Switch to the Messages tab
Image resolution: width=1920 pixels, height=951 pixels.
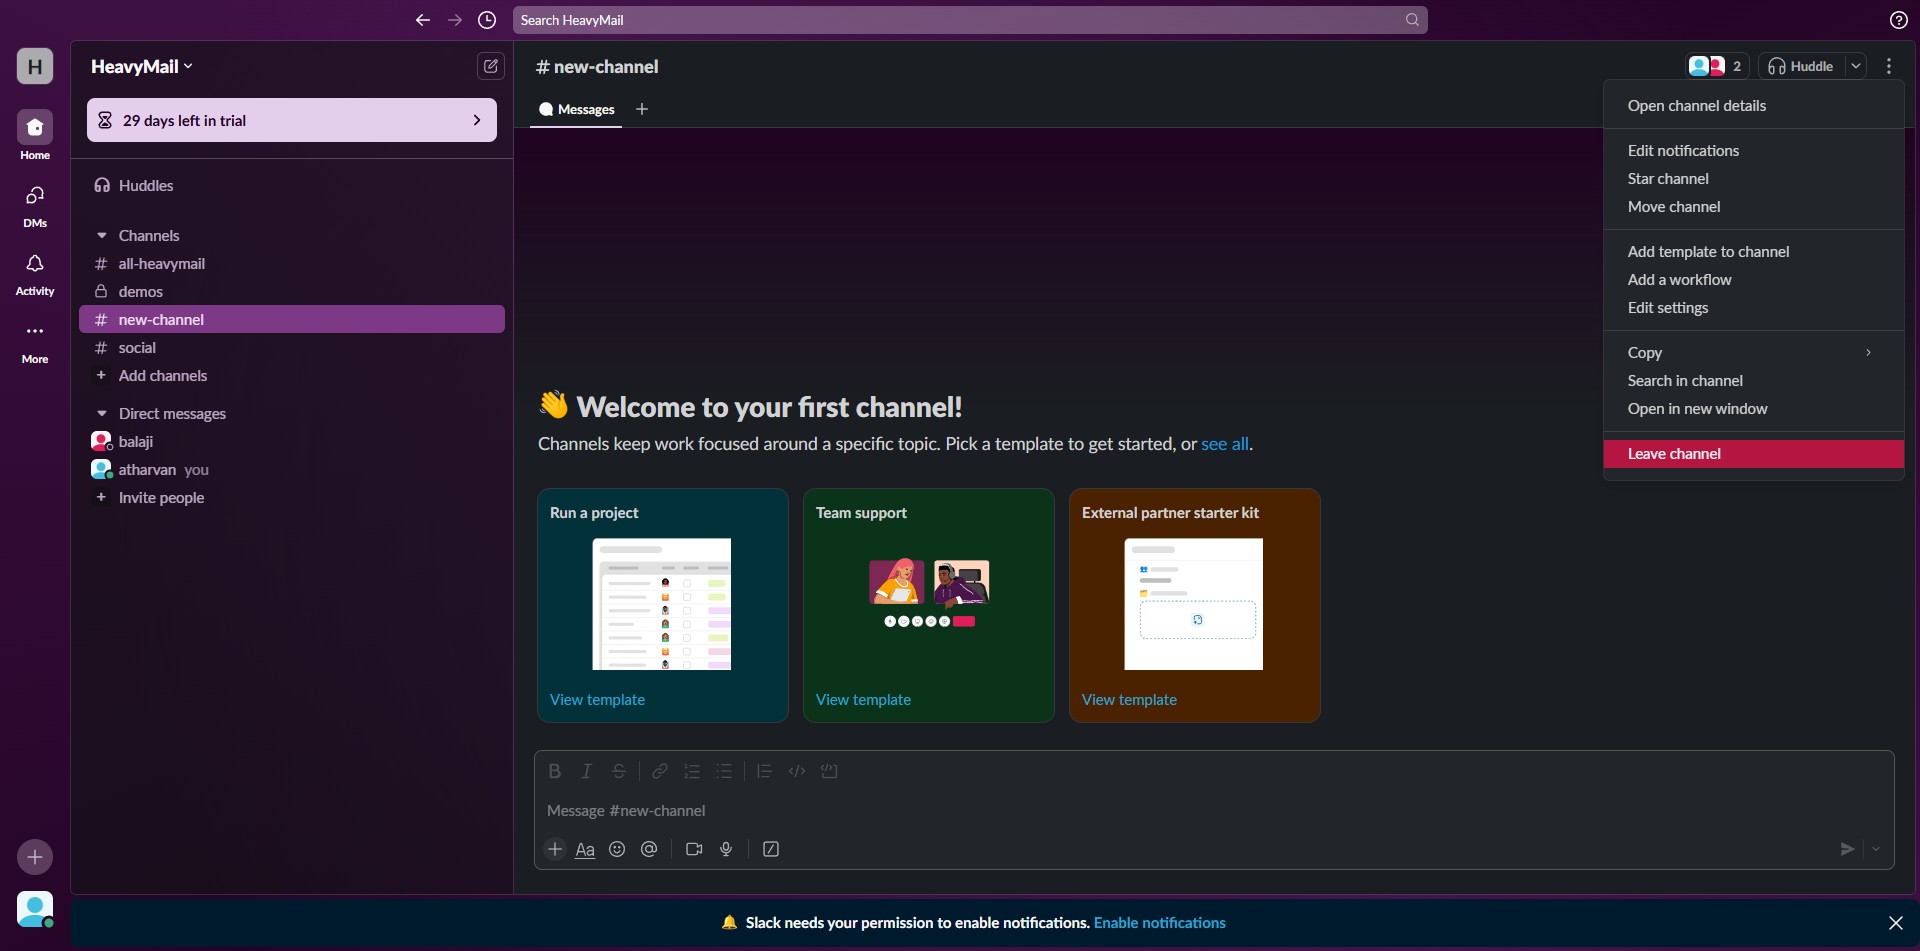click(576, 110)
